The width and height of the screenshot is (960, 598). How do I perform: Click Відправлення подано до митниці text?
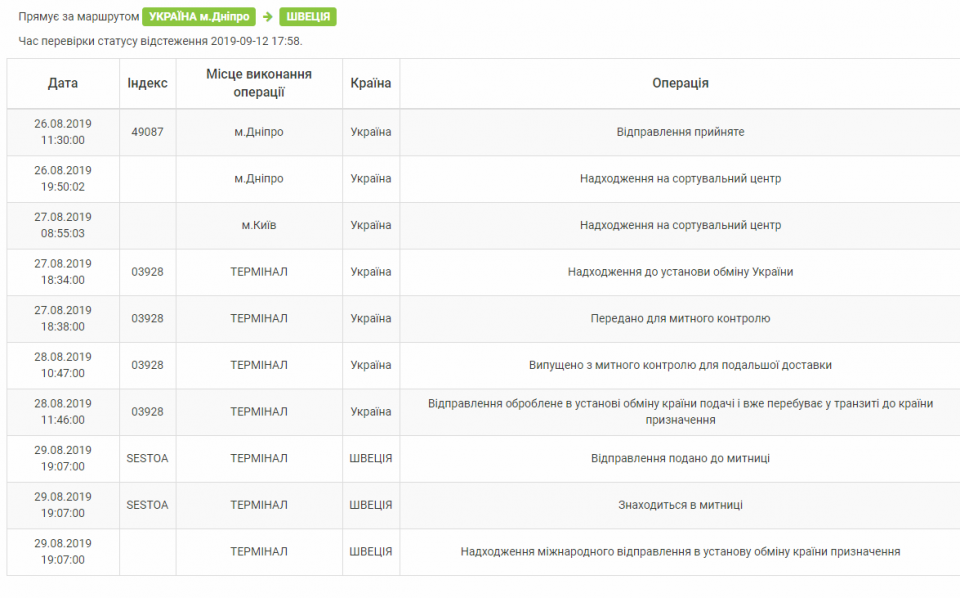pyautogui.click(x=680, y=458)
